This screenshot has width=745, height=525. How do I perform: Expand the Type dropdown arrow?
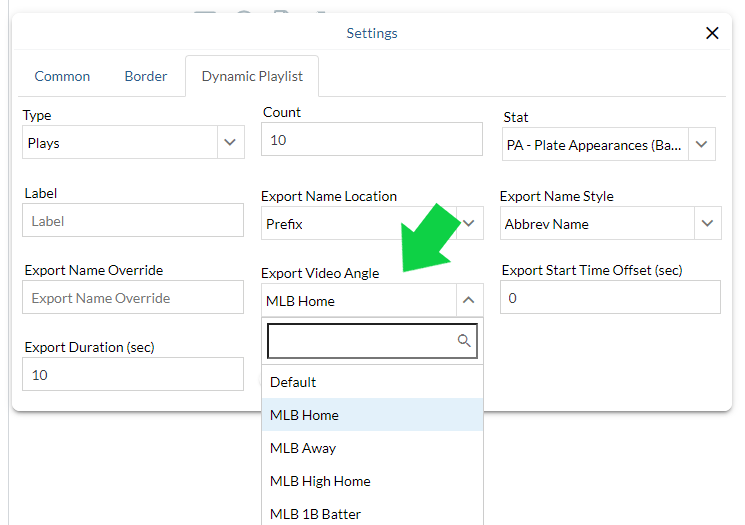[231, 143]
